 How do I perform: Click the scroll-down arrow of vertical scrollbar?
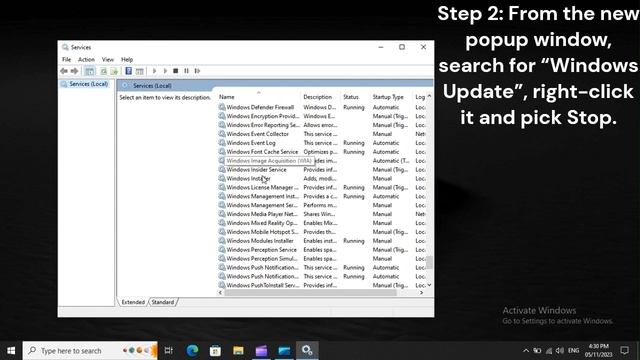click(429, 285)
